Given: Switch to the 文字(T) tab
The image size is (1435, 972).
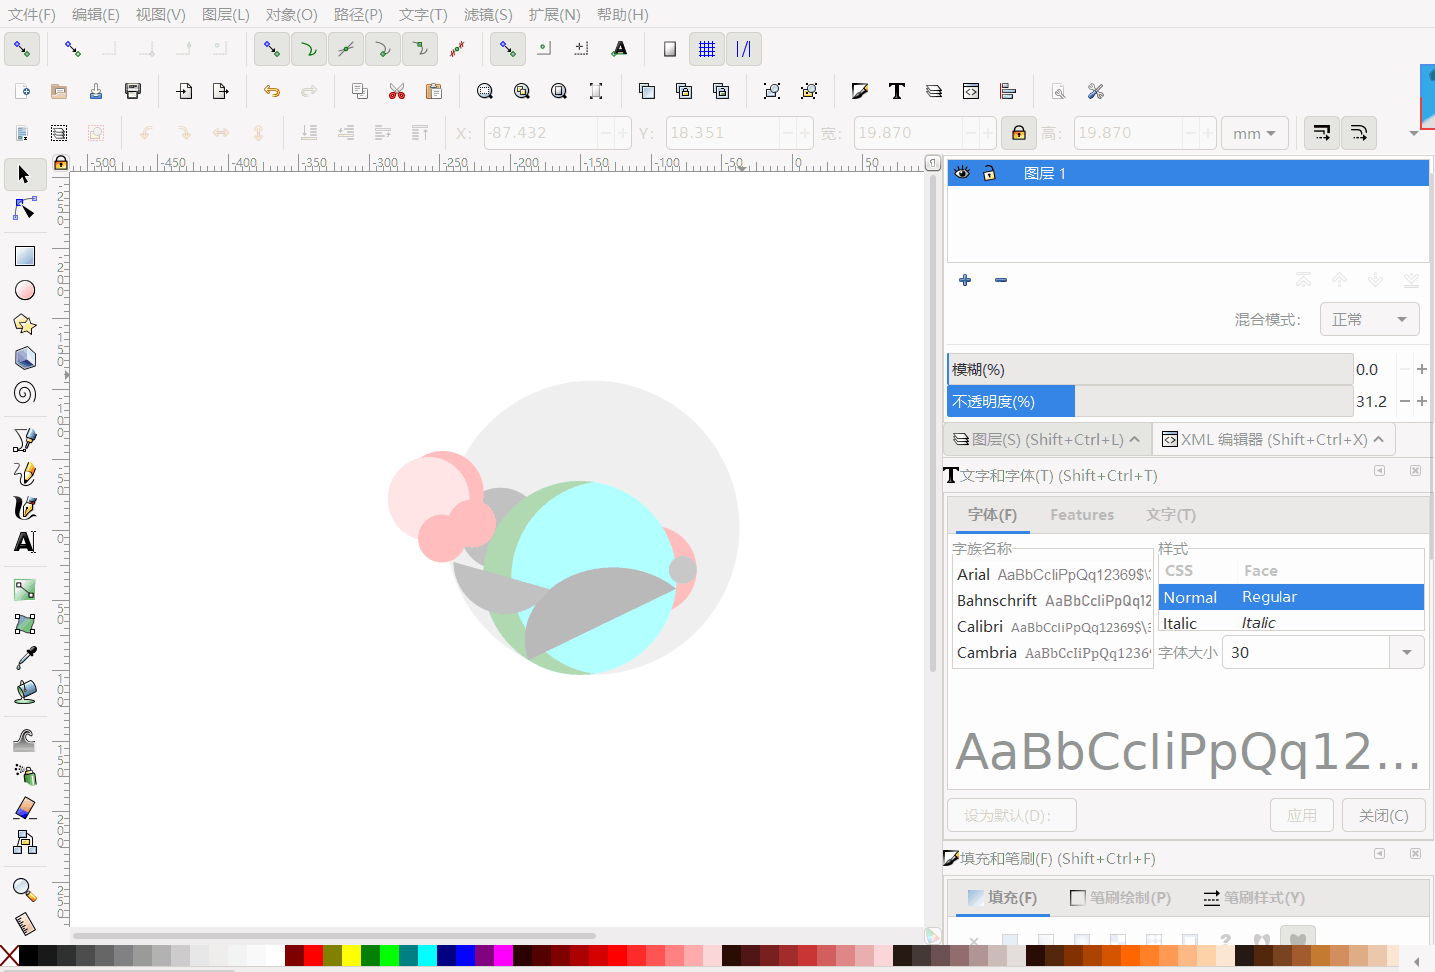Looking at the screenshot, I should tap(1171, 515).
